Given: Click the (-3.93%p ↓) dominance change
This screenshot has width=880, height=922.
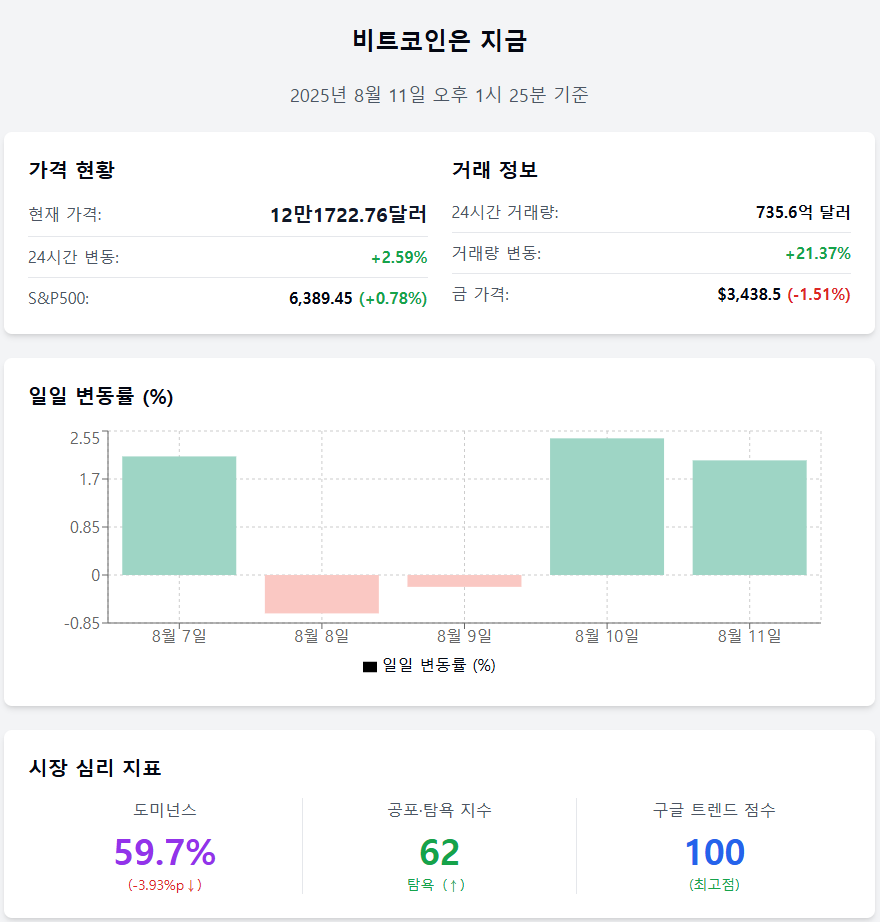Looking at the screenshot, I should (165, 885).
